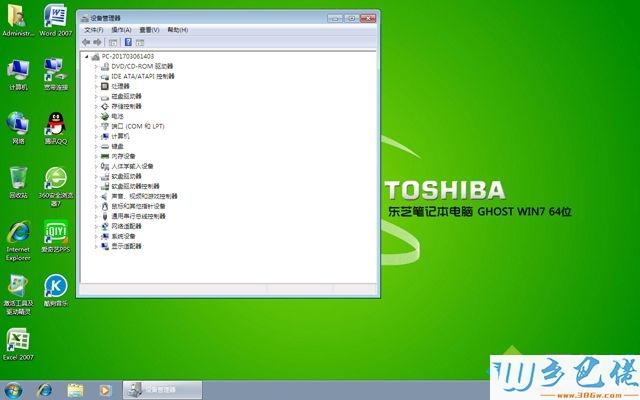The width and height of the screenshot is (640, 400).
Task: Select the 磁盘驱动器 row text
Action: point(127,96)
